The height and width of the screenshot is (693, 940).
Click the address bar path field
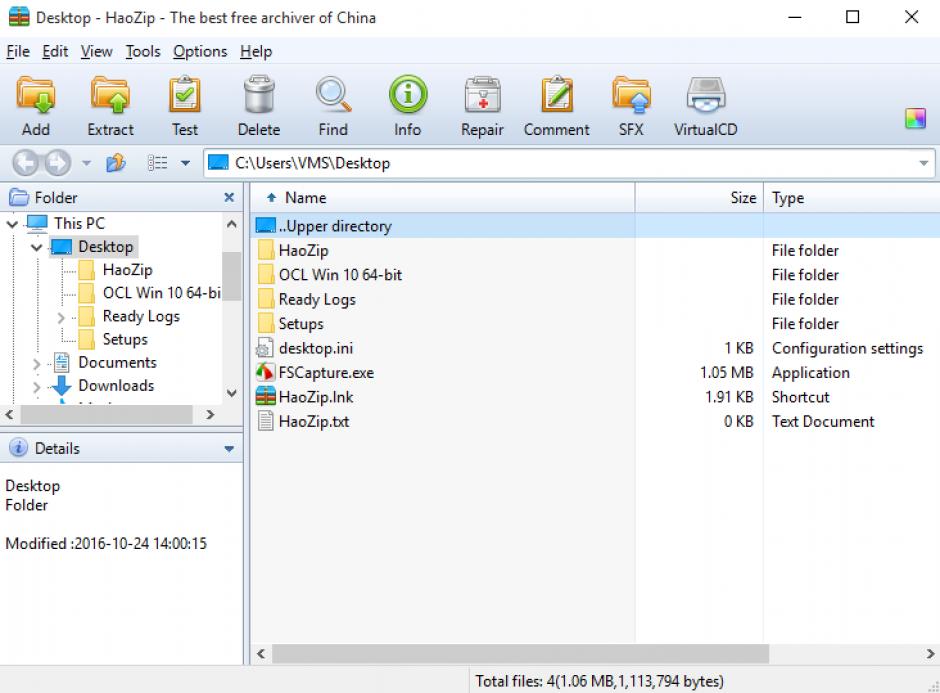point(569,163)
